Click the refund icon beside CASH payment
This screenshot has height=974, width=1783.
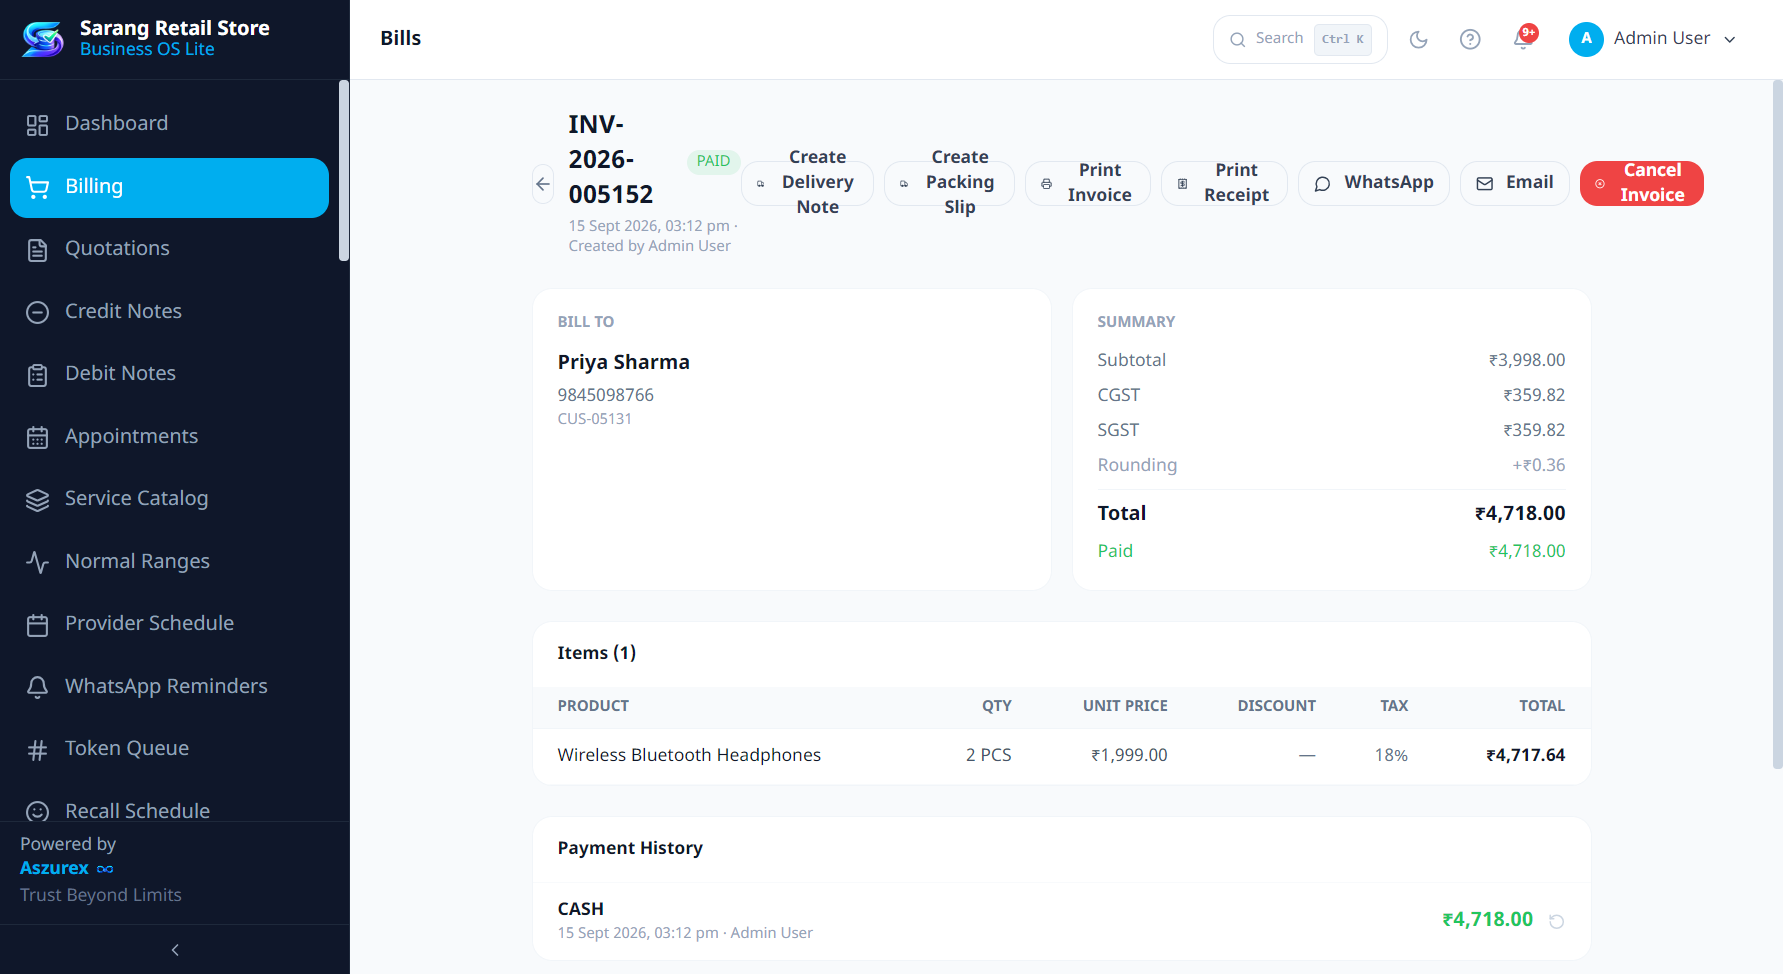click(1556, 921)
